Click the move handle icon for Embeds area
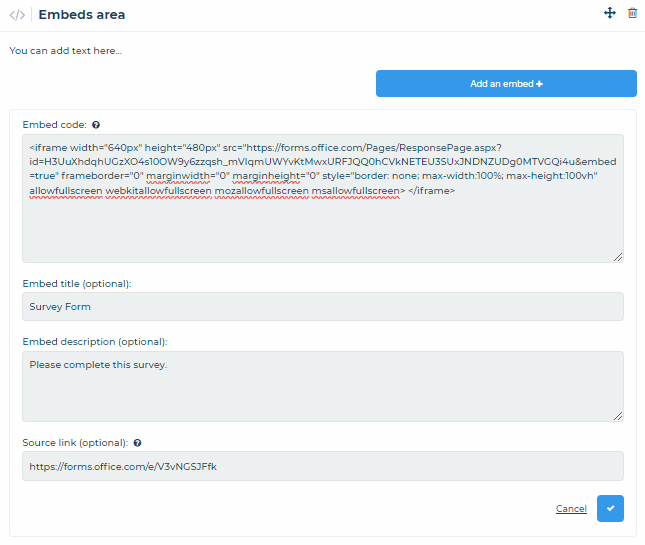 coord(610,13)
